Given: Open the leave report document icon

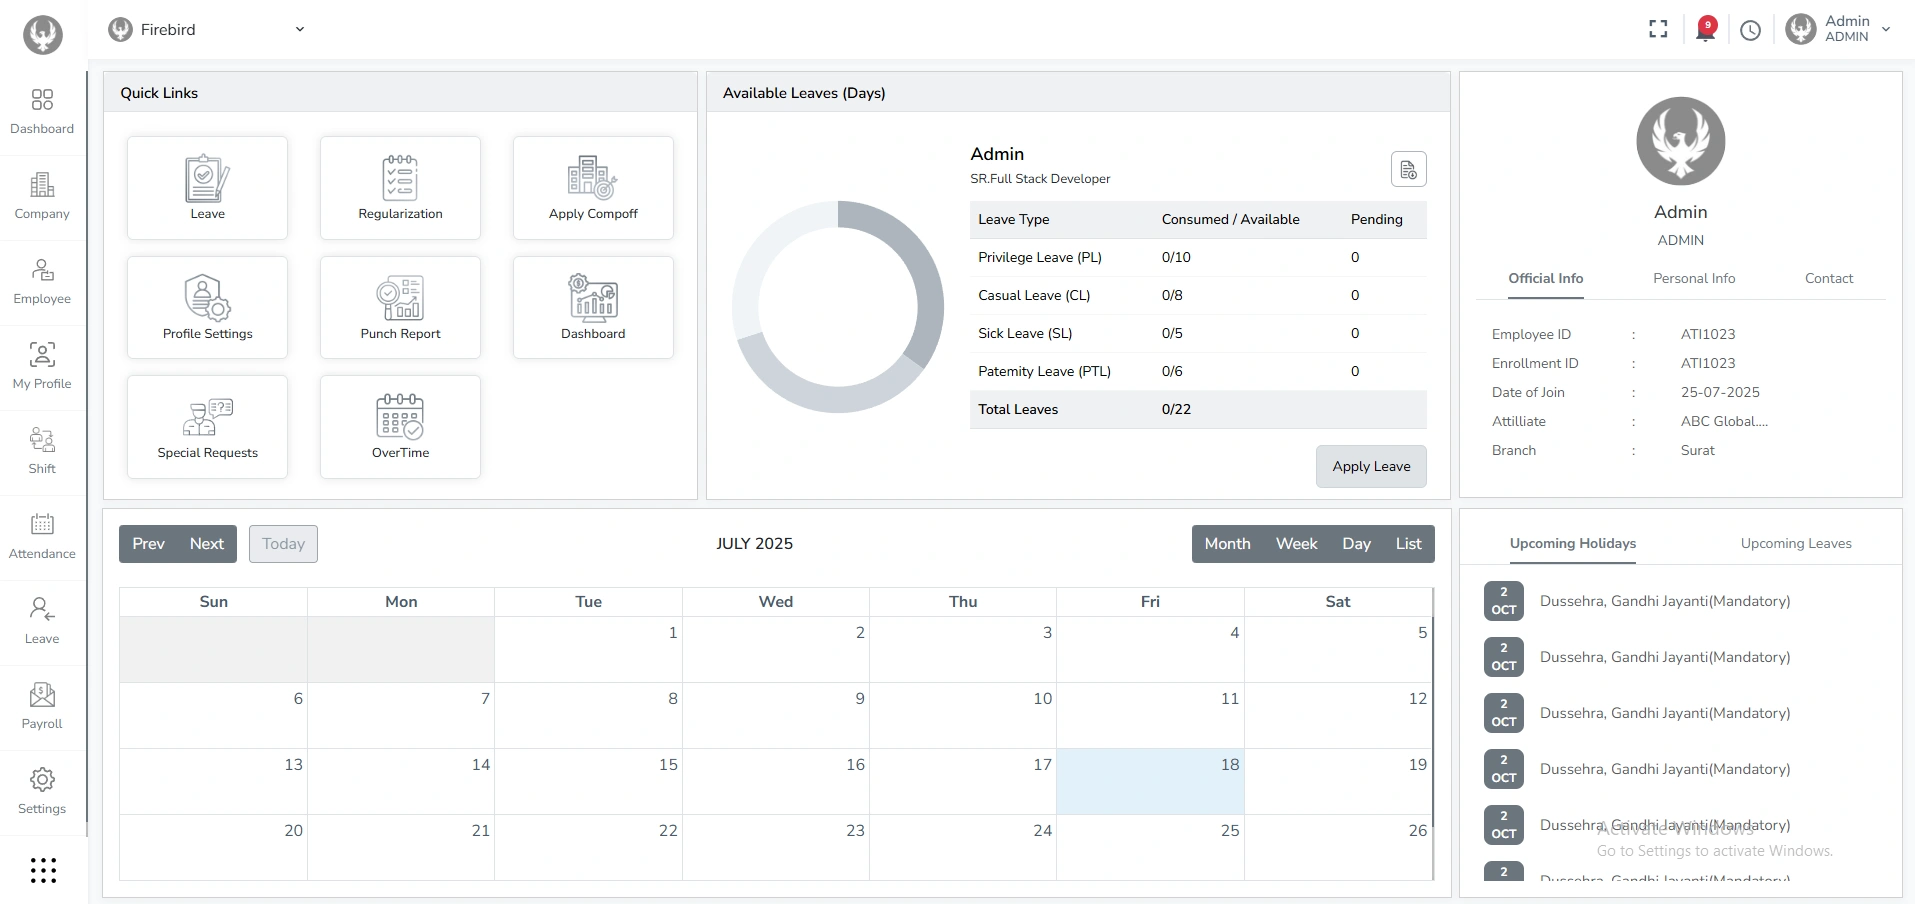Looking at the screenshot, I should coord(1408,170).
